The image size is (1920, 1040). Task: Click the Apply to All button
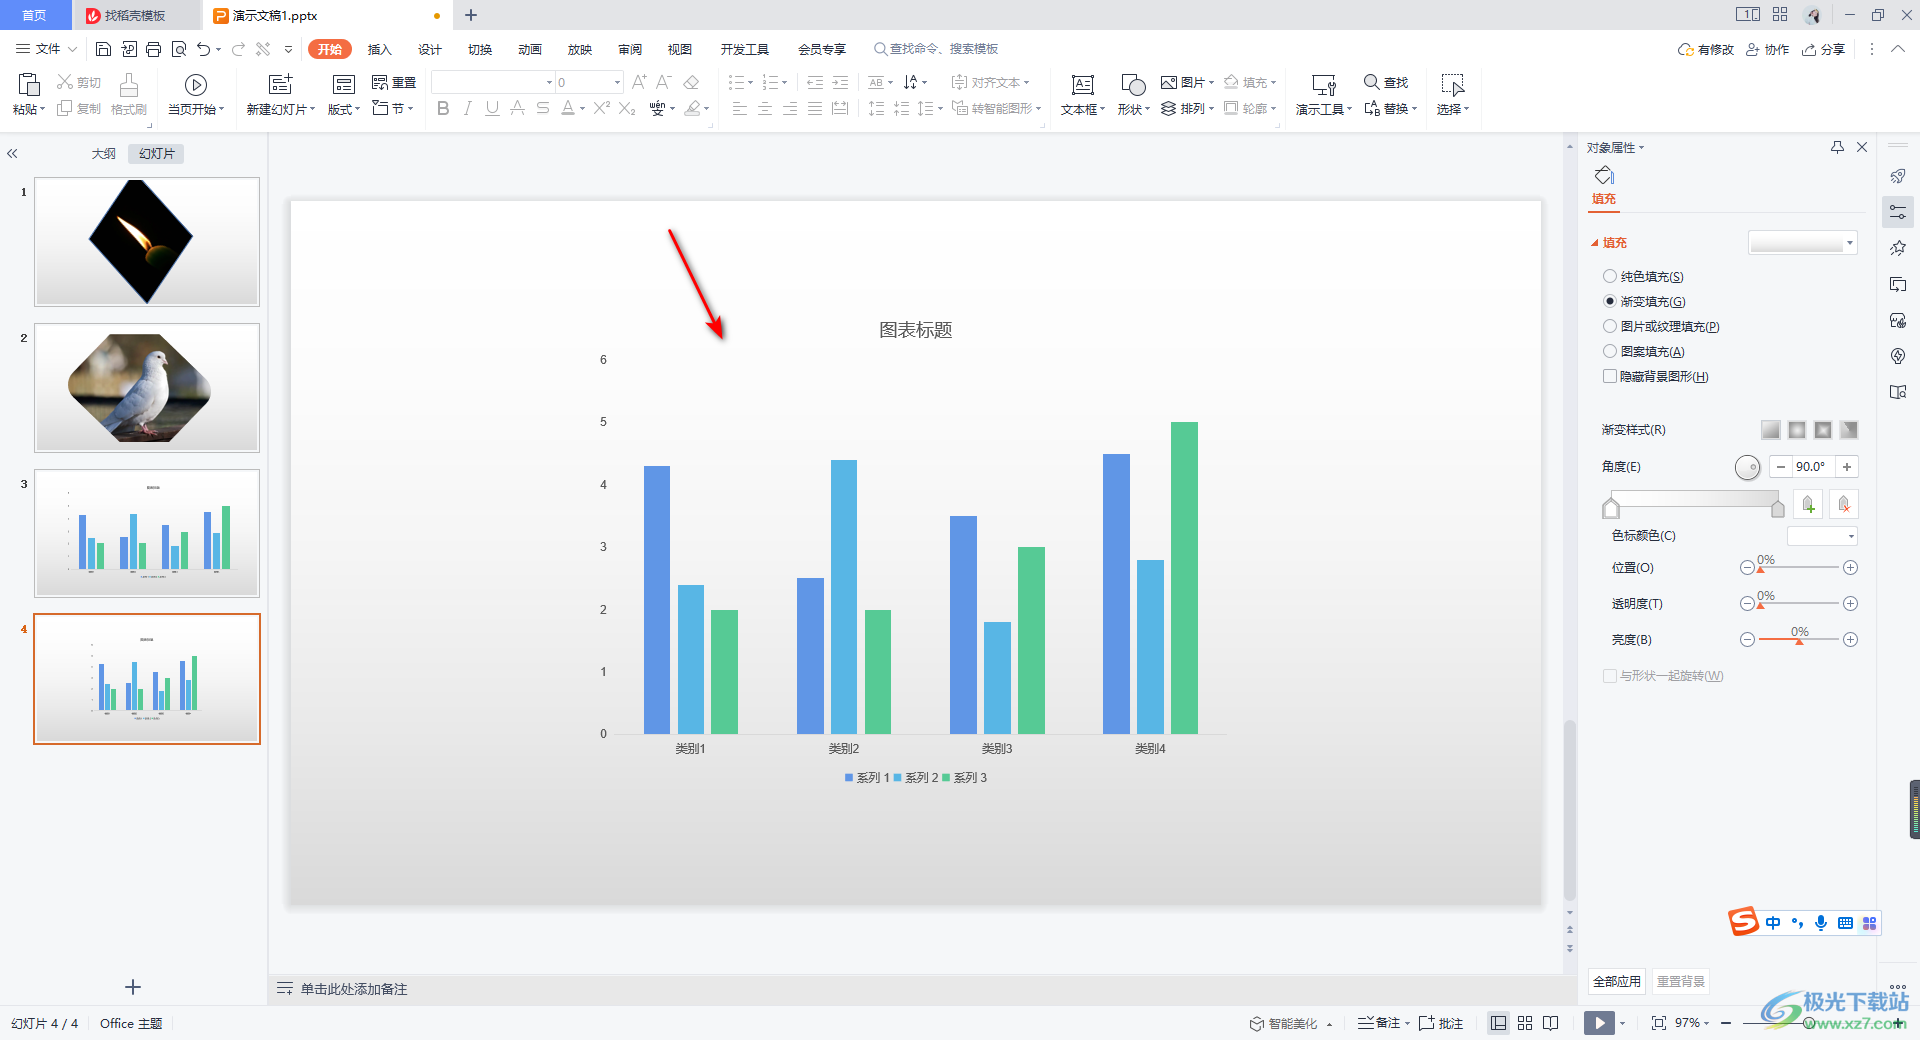tap(1617, 982)
